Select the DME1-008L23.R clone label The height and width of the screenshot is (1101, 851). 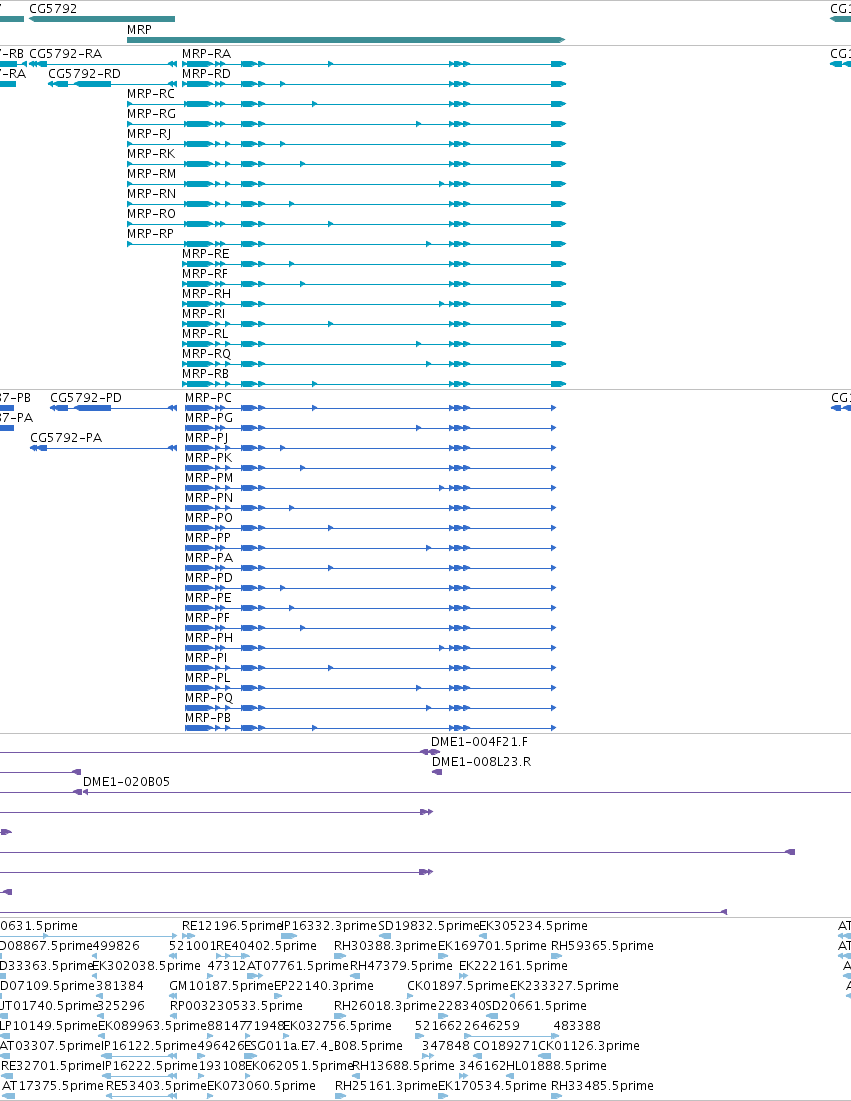[x=482, y=762]
